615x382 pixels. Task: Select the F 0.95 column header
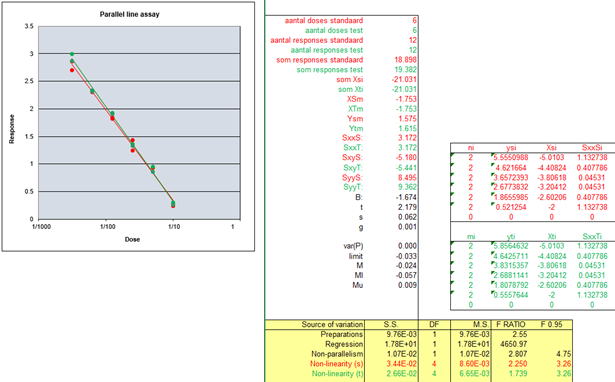[551, 324]
